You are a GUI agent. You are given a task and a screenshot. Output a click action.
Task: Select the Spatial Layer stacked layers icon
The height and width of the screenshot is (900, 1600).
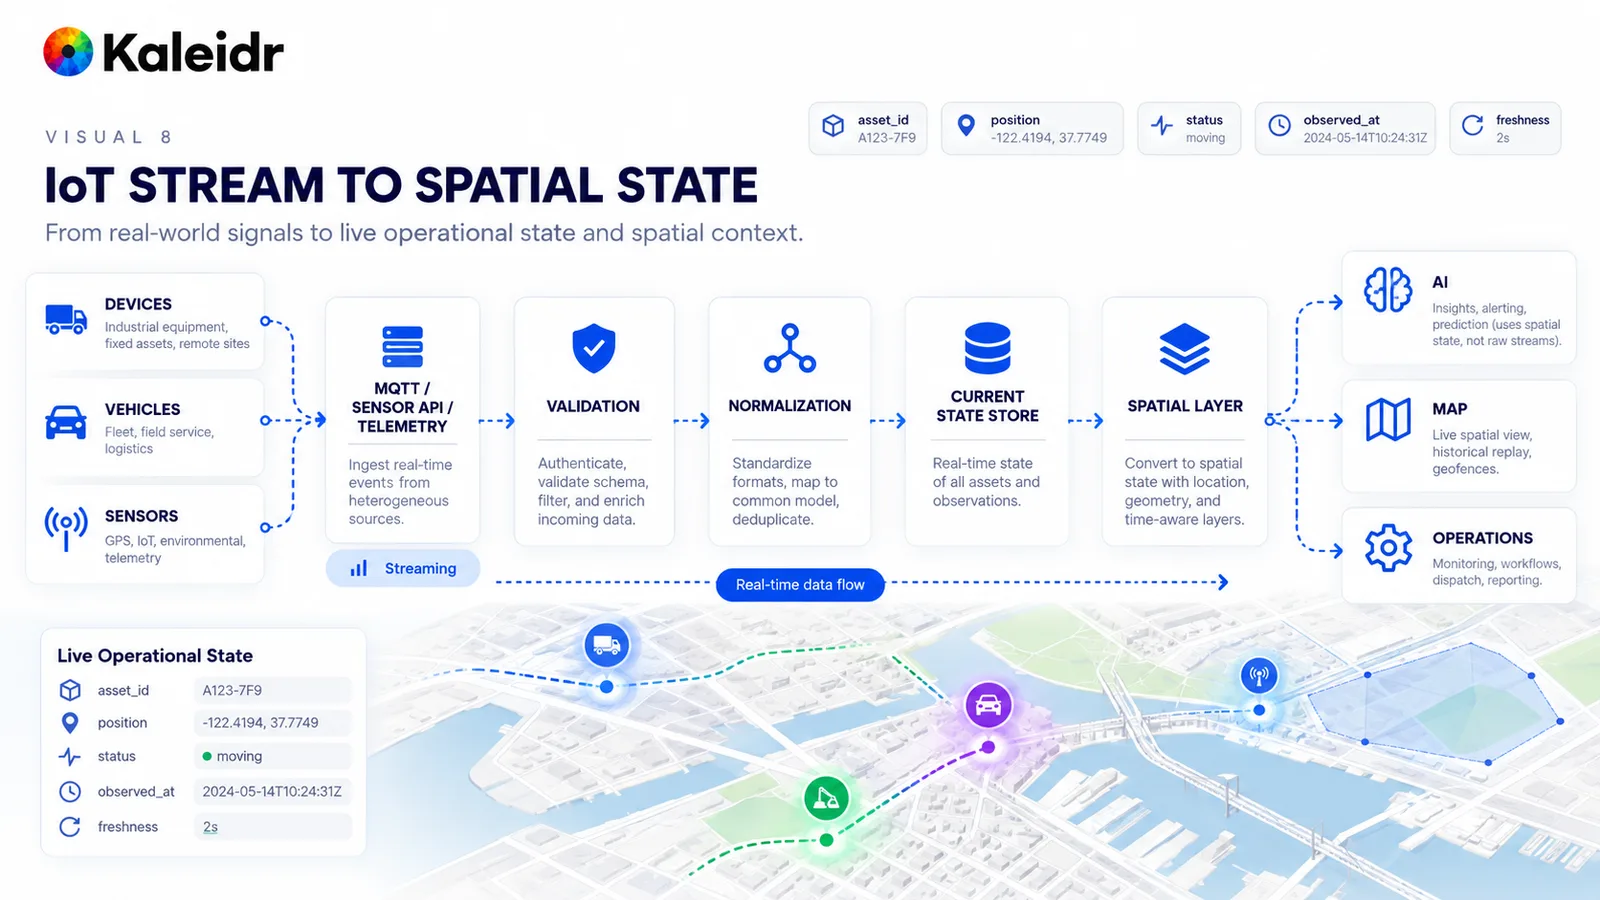tap(1185, 348)
